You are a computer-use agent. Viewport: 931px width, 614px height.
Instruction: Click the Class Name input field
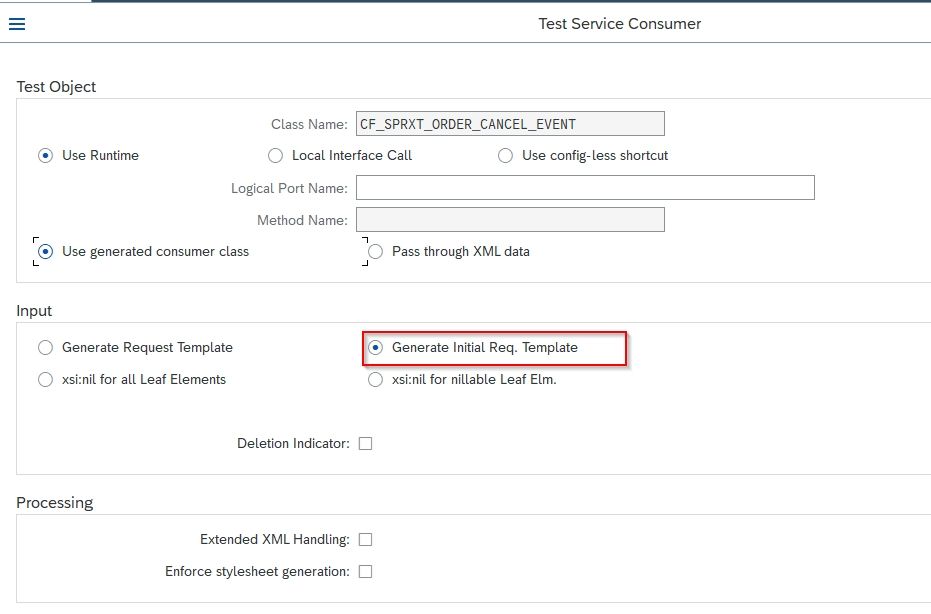click(510, 124)
